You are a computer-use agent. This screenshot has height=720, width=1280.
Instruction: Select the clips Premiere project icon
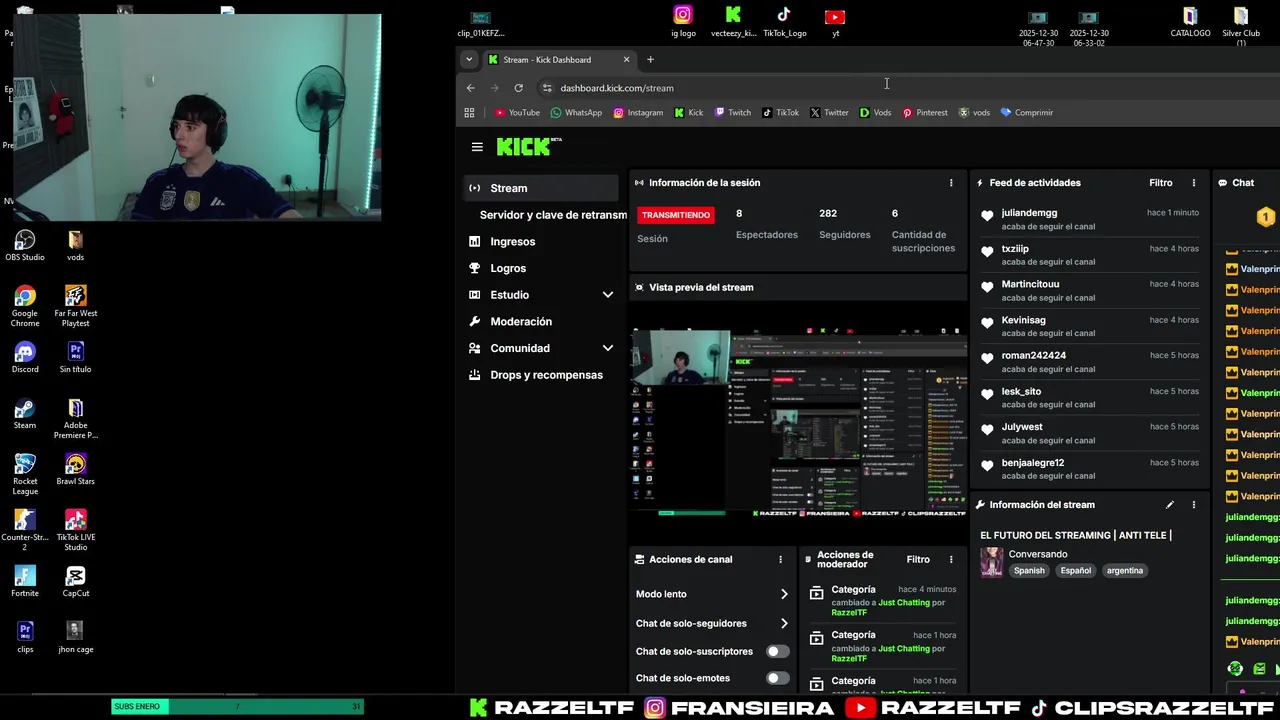pyautogui.click(x=25, y=638)
